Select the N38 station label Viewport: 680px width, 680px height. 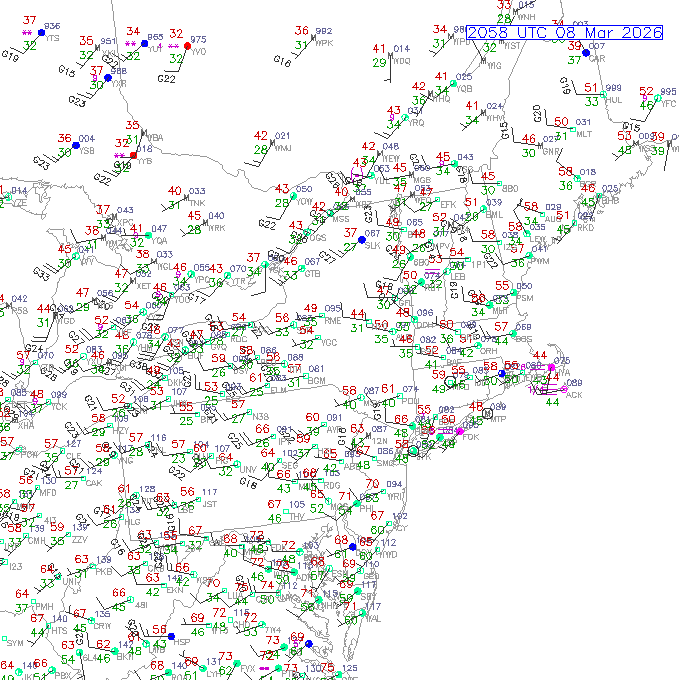[x=261, y=416]
